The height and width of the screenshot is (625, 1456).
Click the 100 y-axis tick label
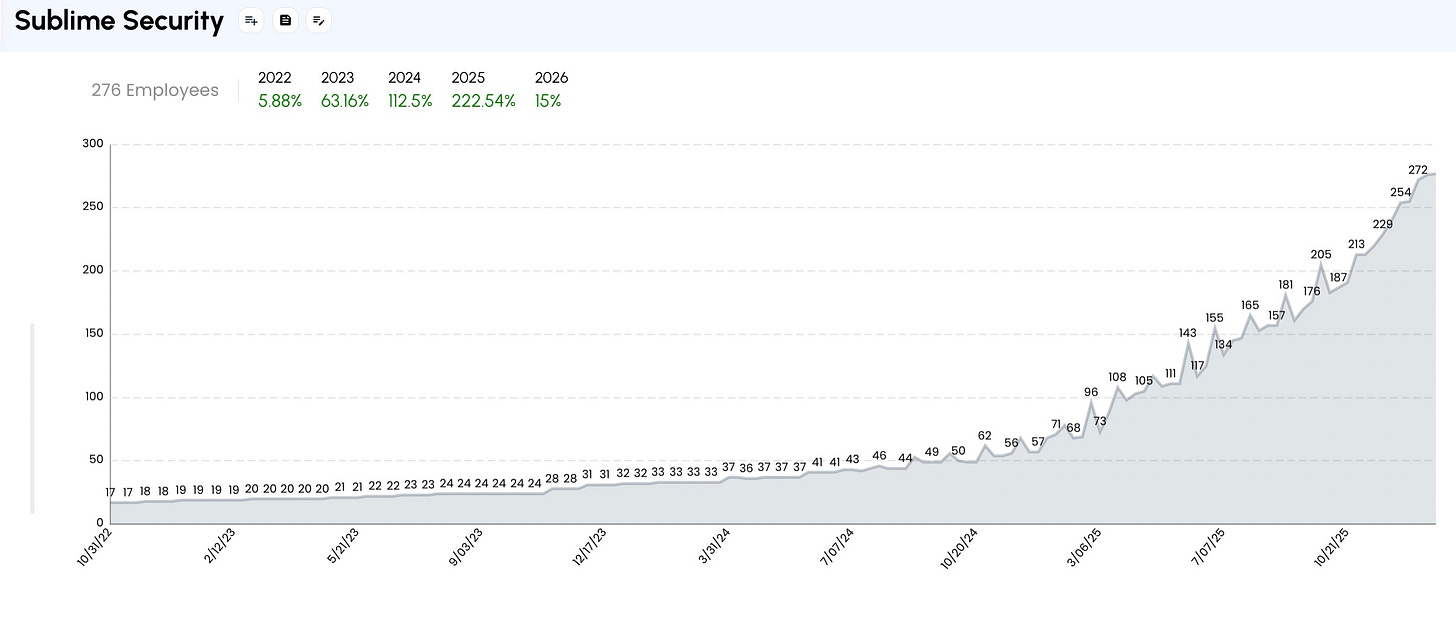coord(93,397)
